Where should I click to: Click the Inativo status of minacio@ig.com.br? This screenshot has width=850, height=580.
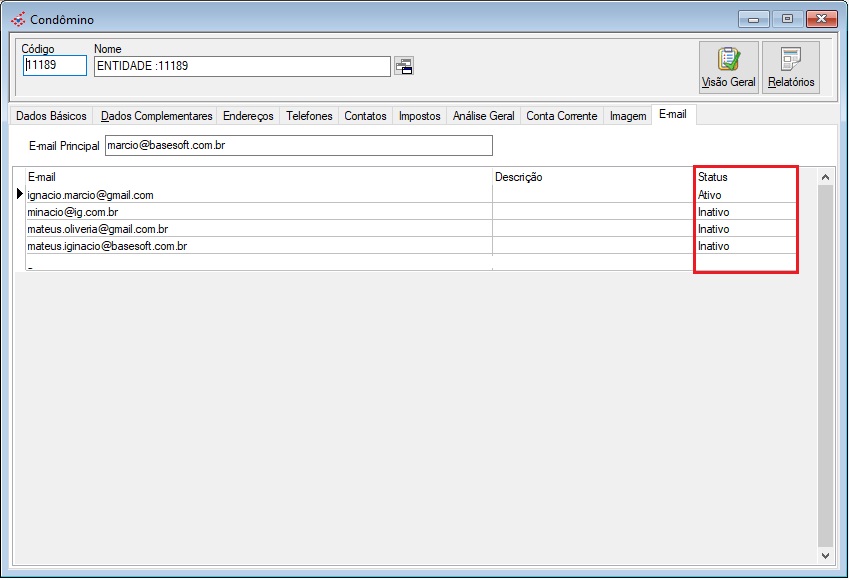click(714, 212)
